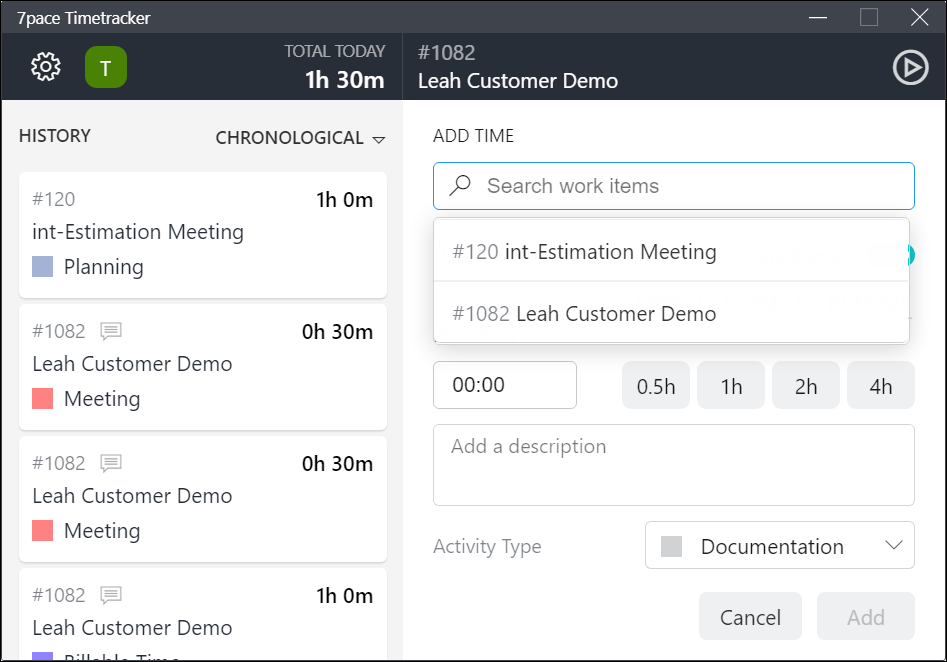Pick the 2h quick time button
This screenshot has width=947, height=662.
(x=806, y=385)
